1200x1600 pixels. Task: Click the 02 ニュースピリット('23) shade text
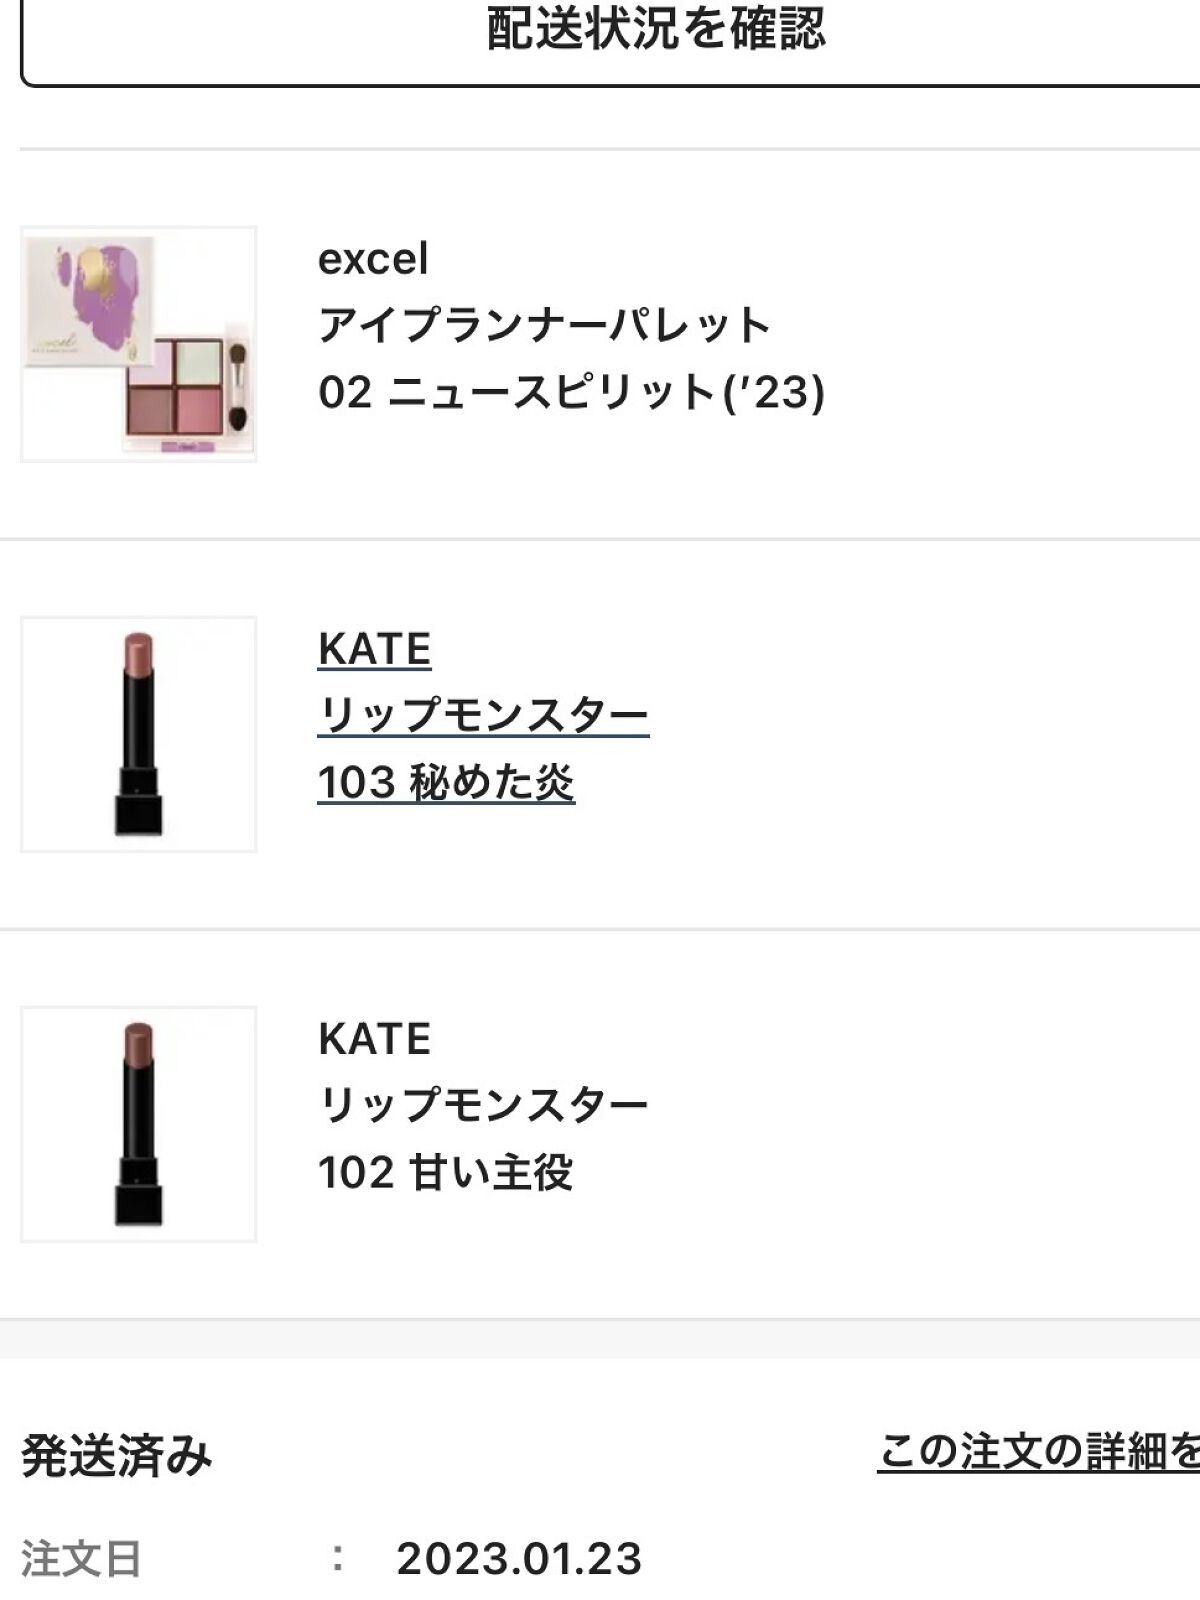click(571, 392)
